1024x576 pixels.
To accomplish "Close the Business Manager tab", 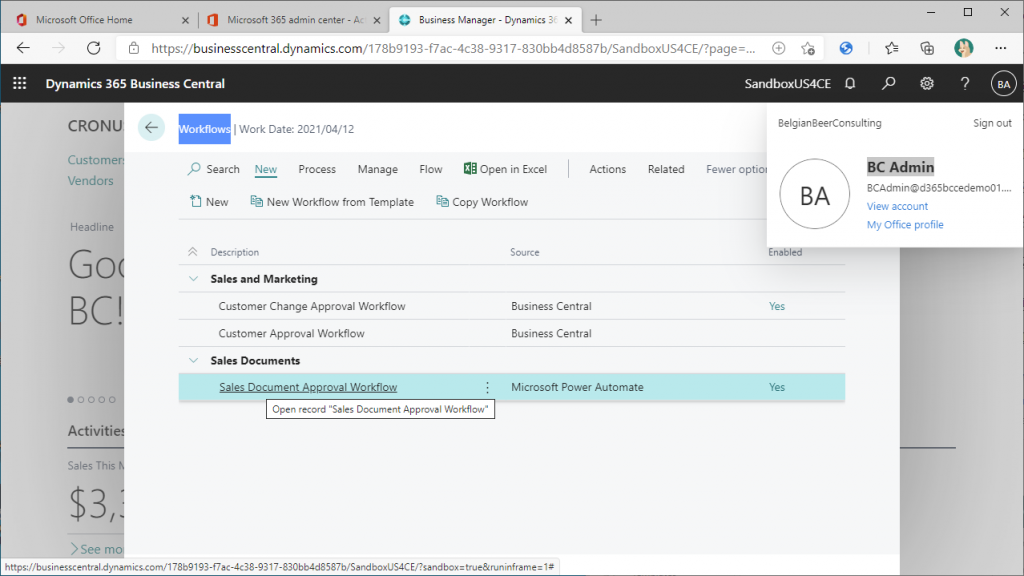I will [568, 20].
